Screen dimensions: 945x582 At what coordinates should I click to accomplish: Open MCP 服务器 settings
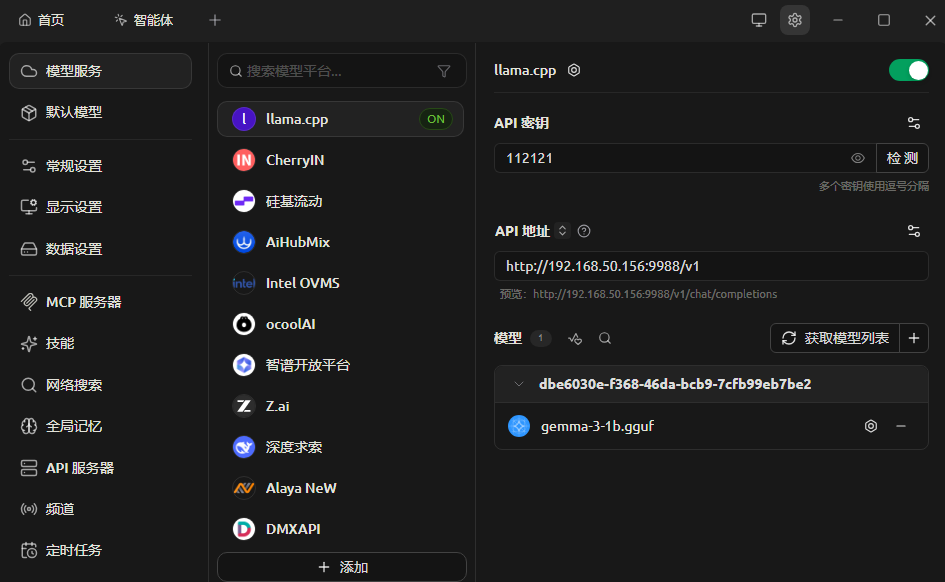pyautogui.click(x=101, y=302)
